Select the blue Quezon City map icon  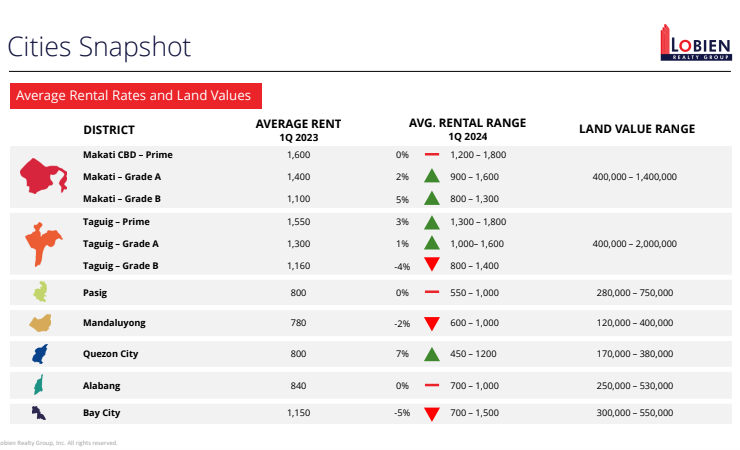(x=40, y=354)
